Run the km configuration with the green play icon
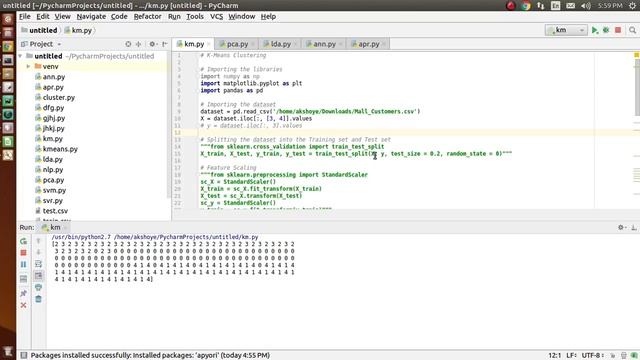Screen dimensions: 640x360 pos(595,30)
